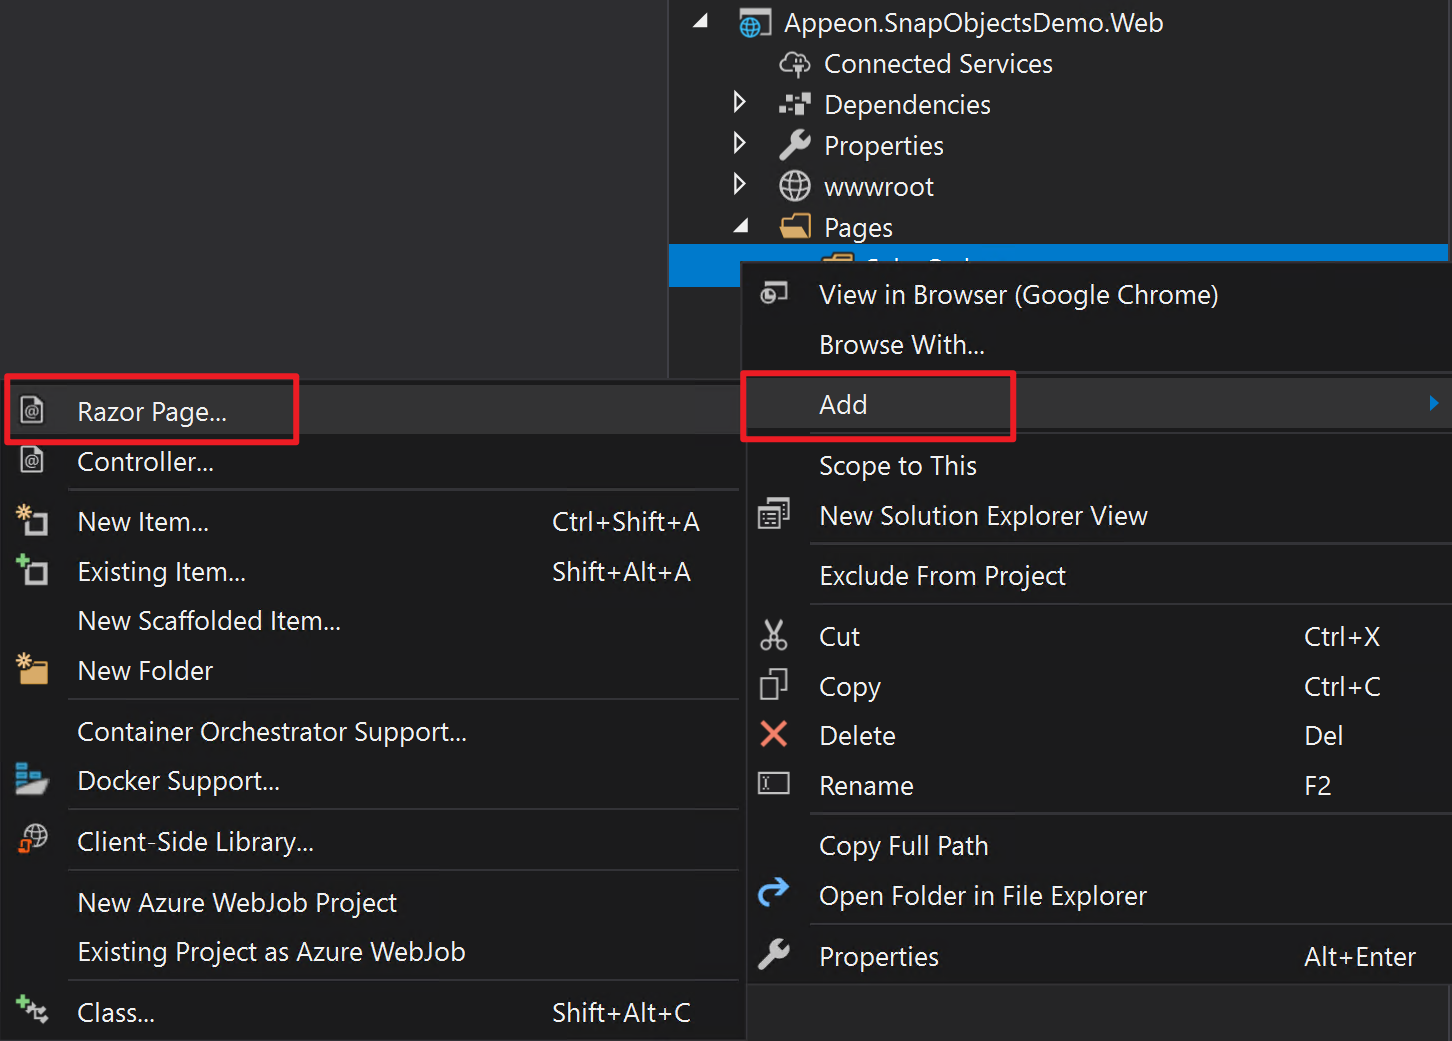Click the Controller item icon
The height and width of the screenshot is (1041, 1452).
32,460
